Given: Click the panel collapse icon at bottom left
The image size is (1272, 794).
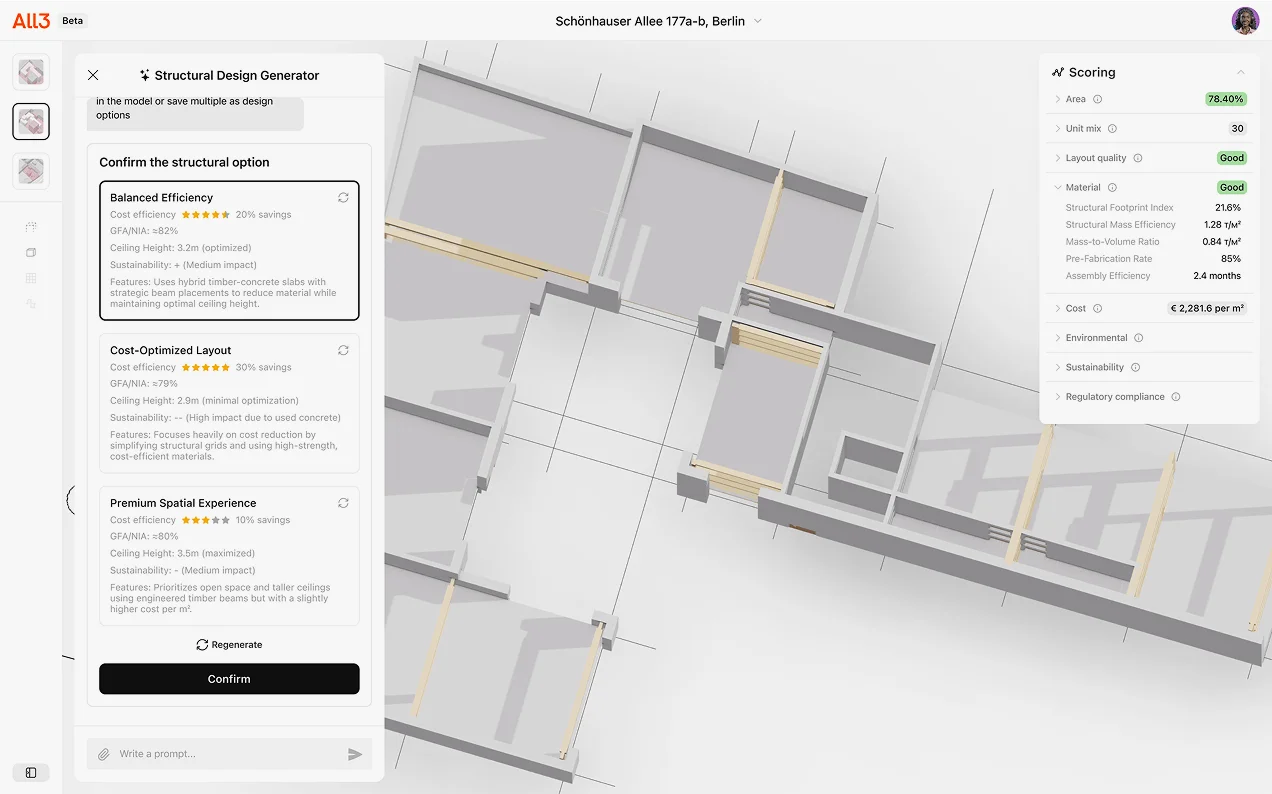Looking at the screenshot, I should 30,772.
